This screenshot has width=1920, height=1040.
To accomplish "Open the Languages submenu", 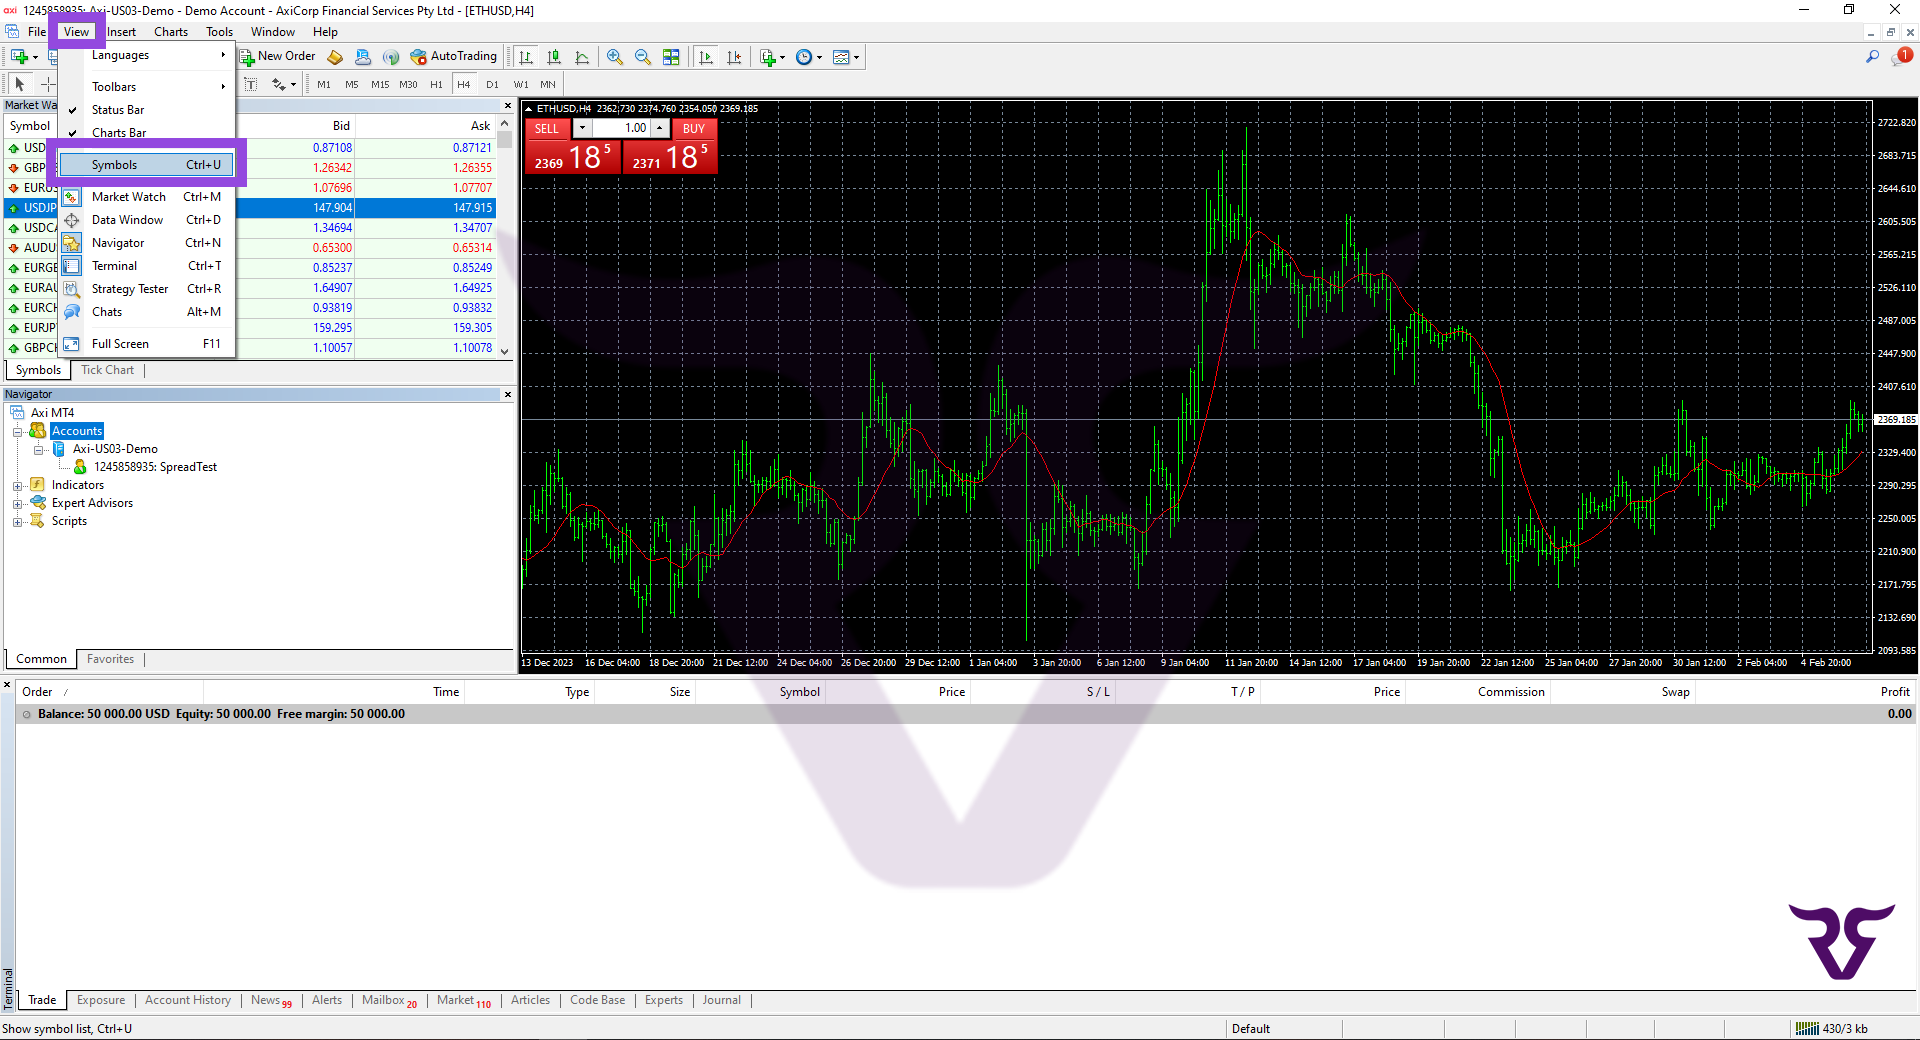I will pos(147,55).
